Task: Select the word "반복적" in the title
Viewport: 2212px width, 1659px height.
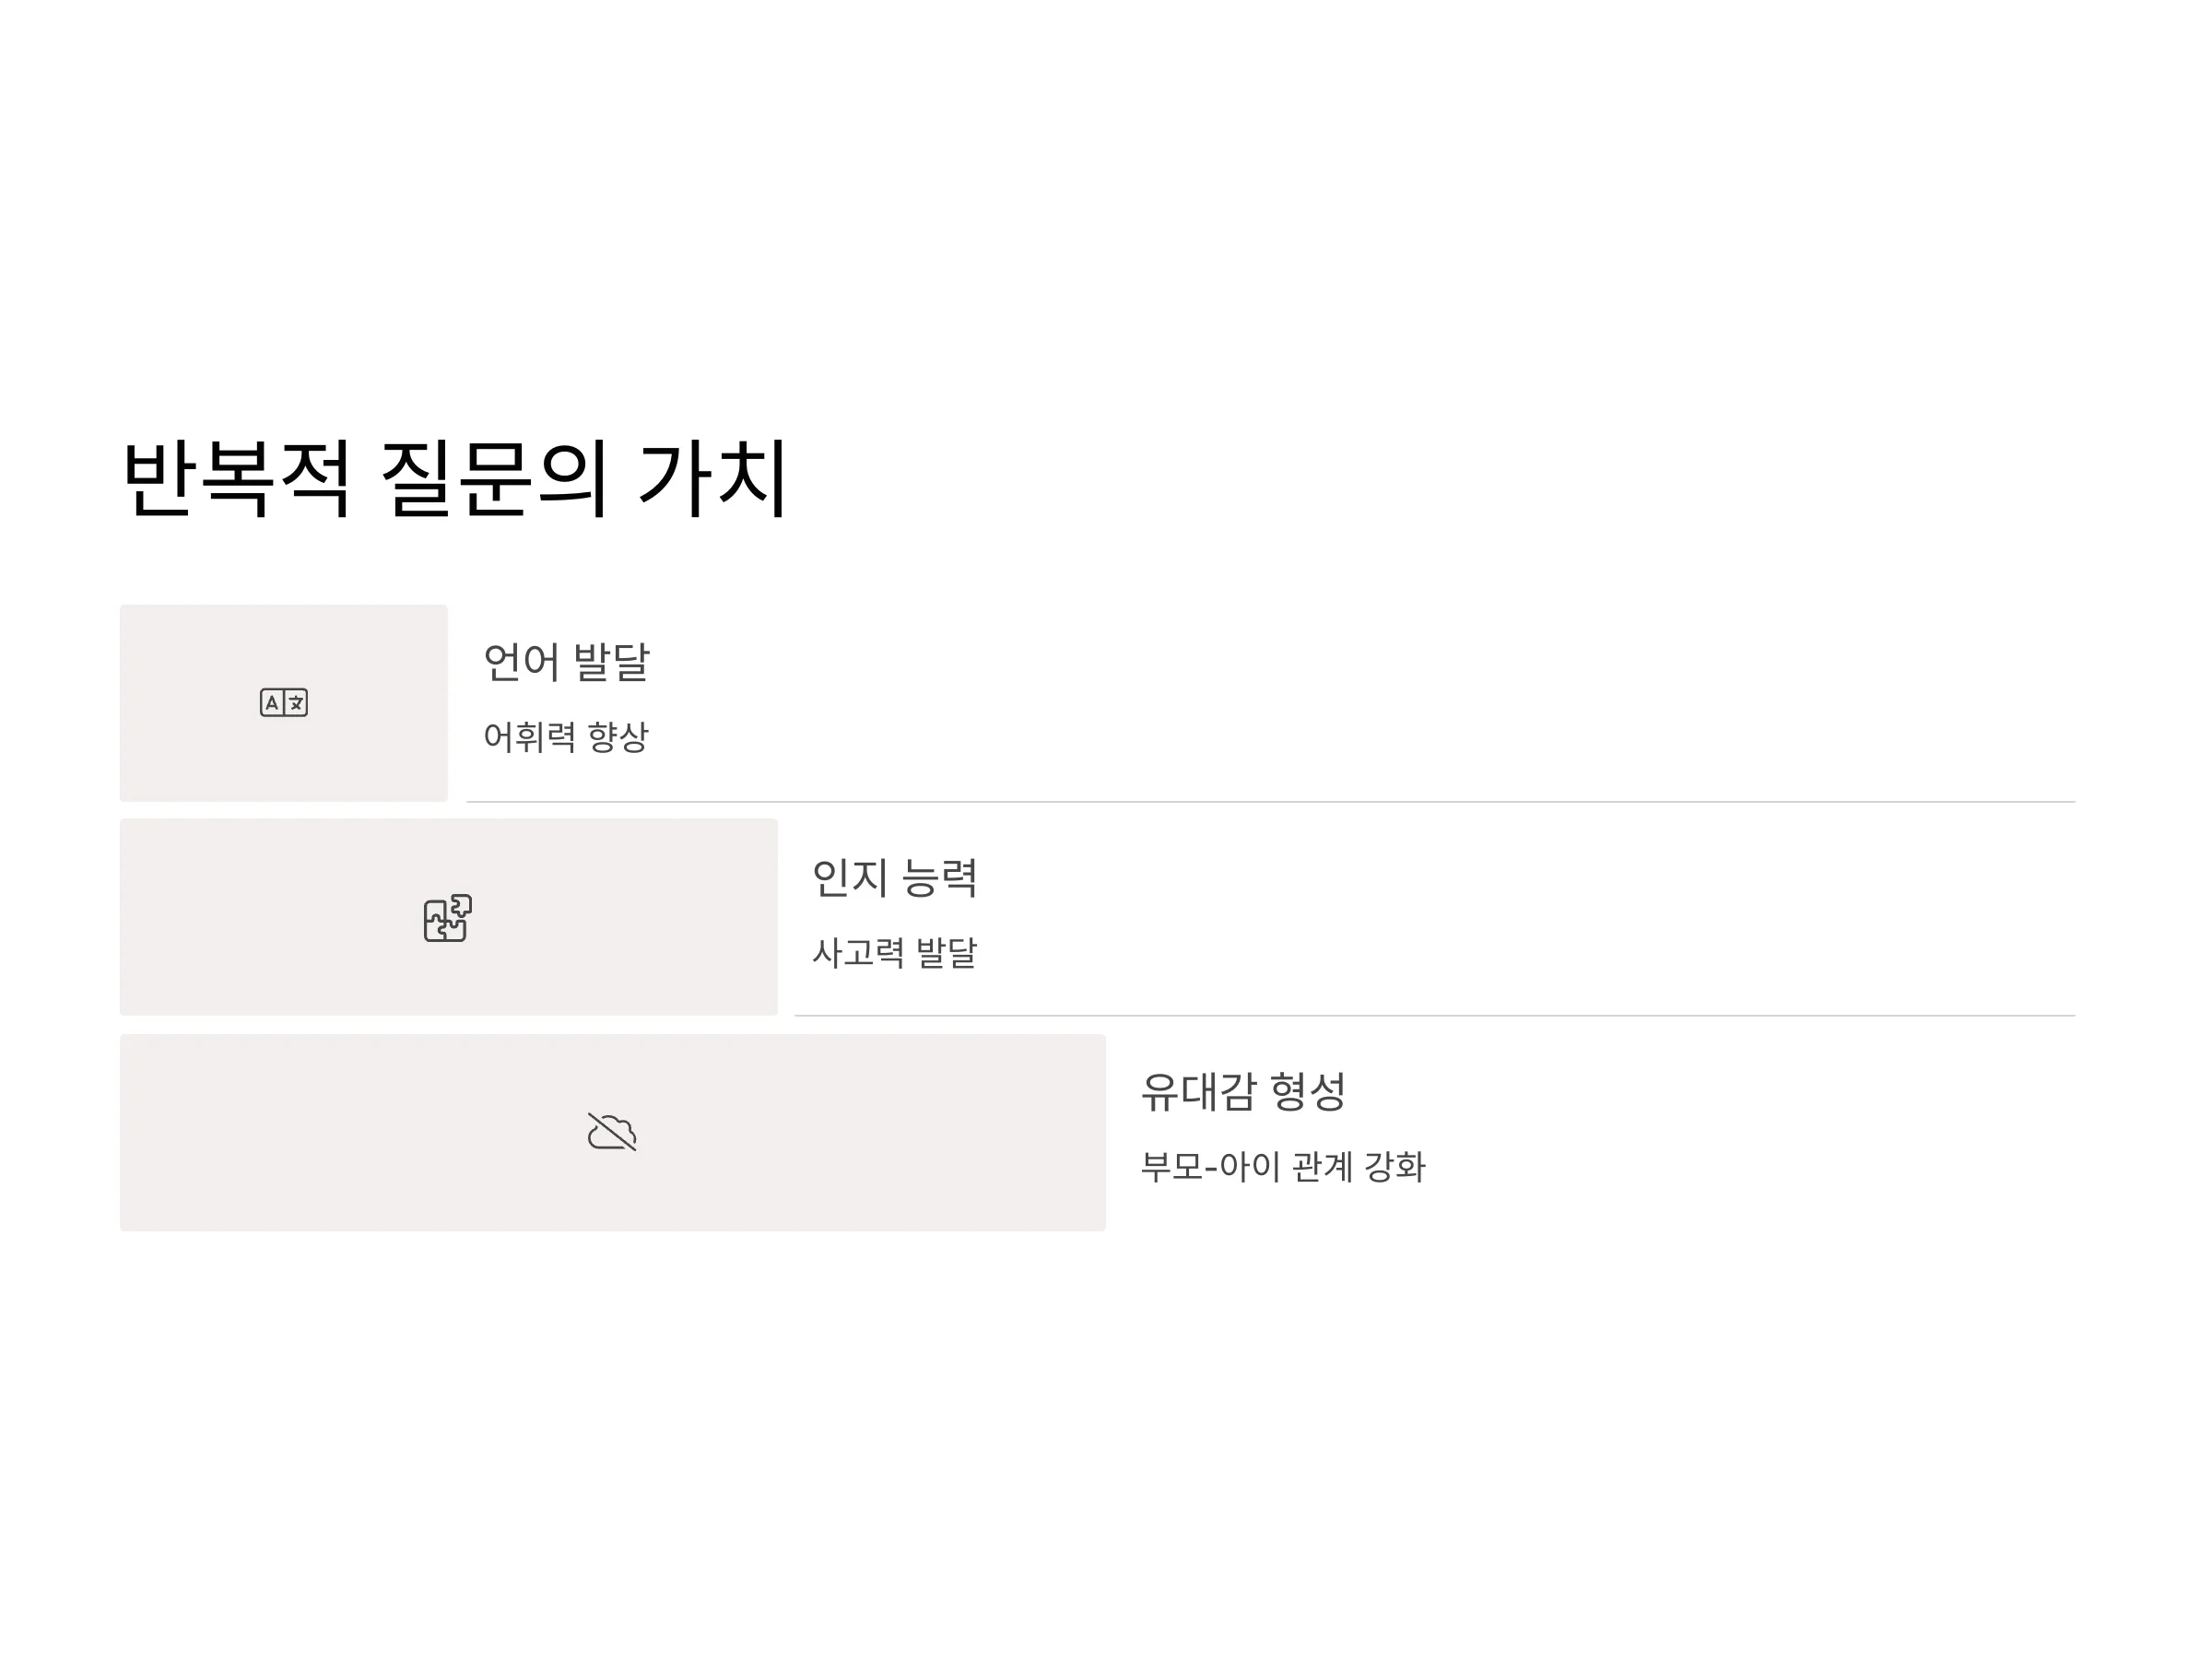Action: pos(237,478)
